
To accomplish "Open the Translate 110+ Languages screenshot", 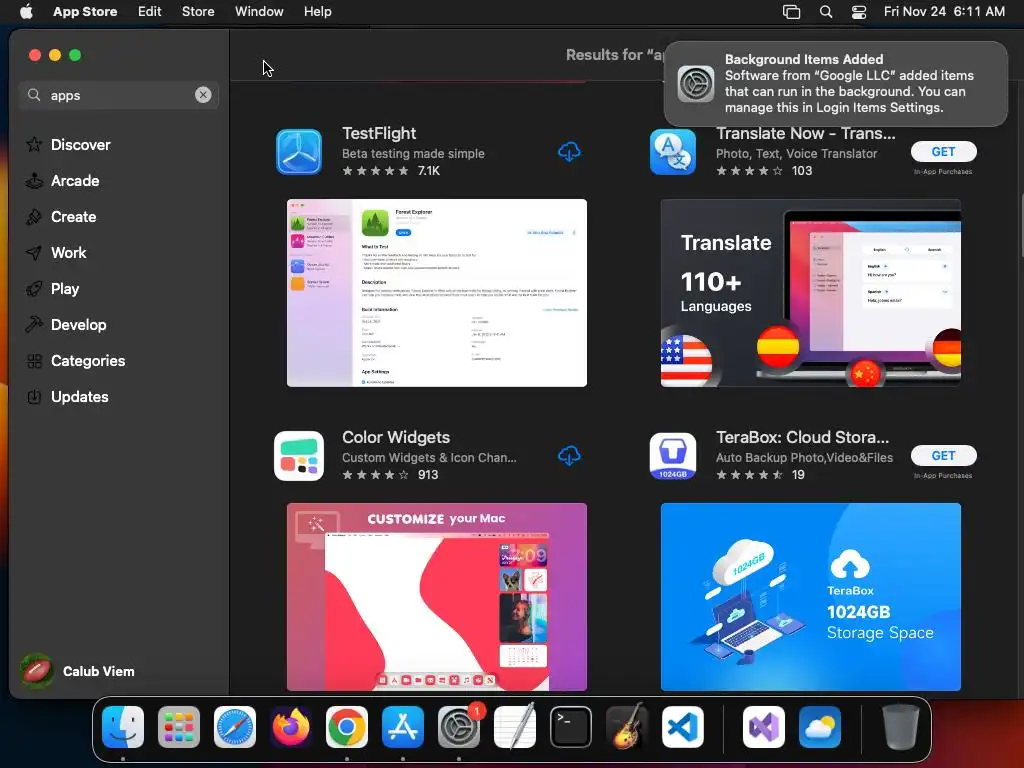I will pos(810,293).
